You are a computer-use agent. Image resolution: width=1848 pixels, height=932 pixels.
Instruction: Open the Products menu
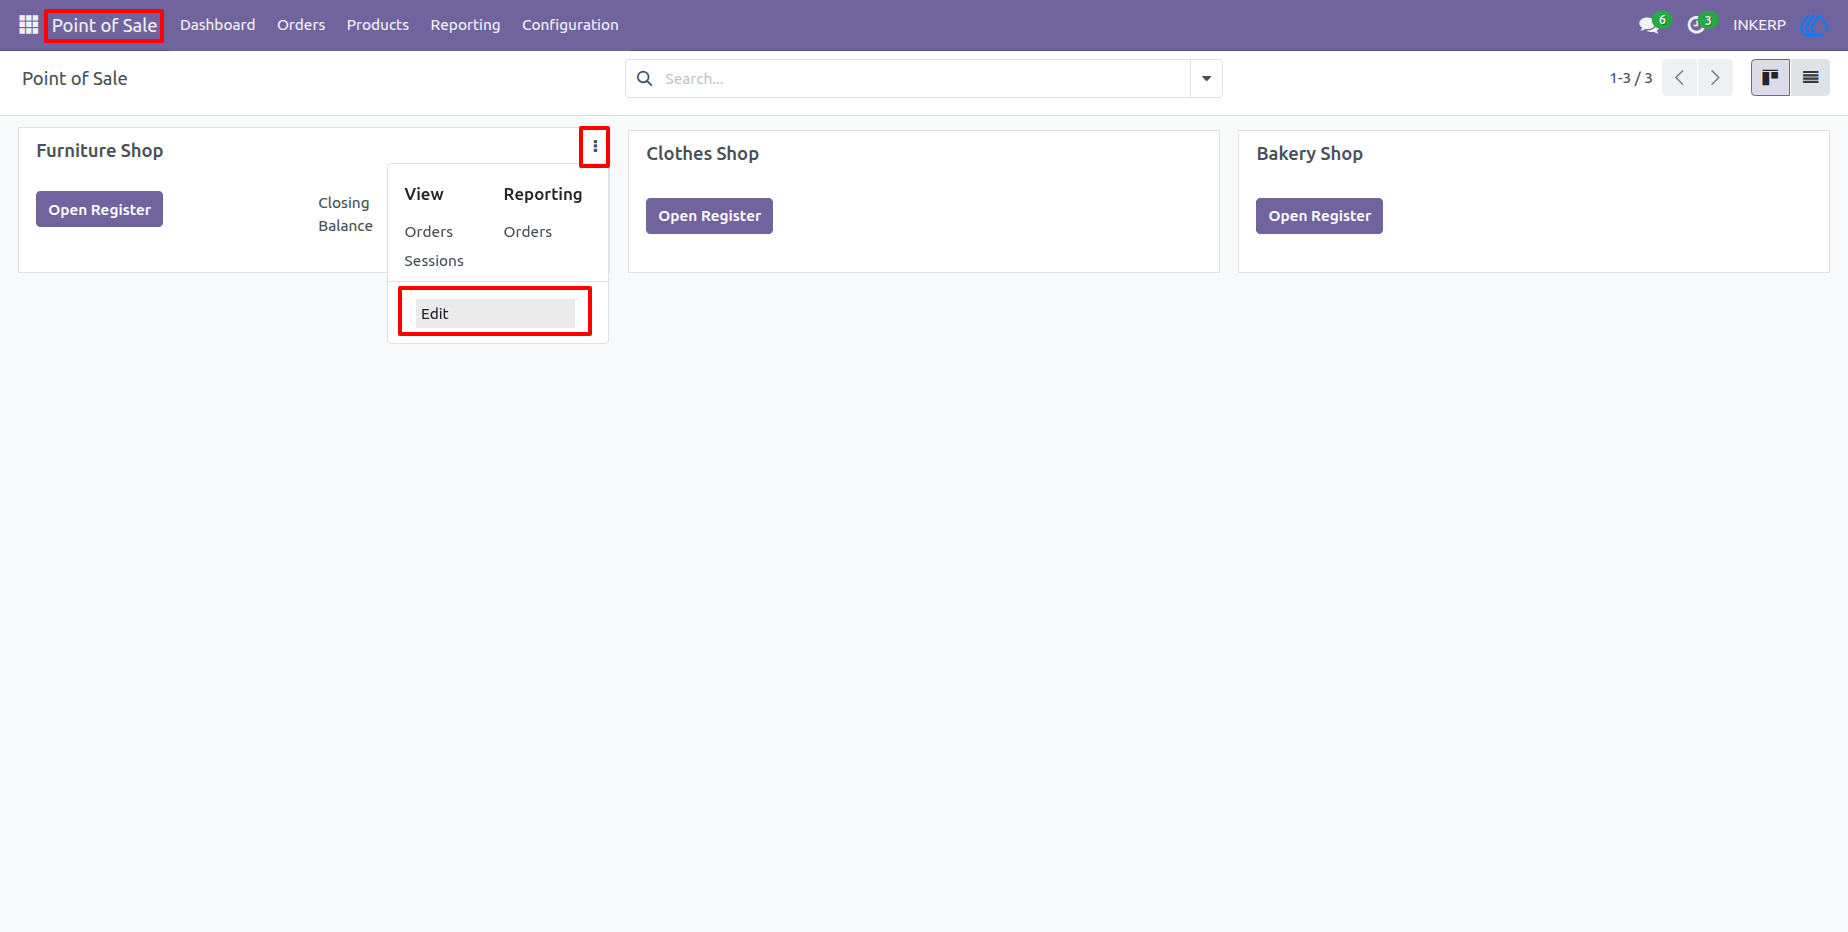378,25
